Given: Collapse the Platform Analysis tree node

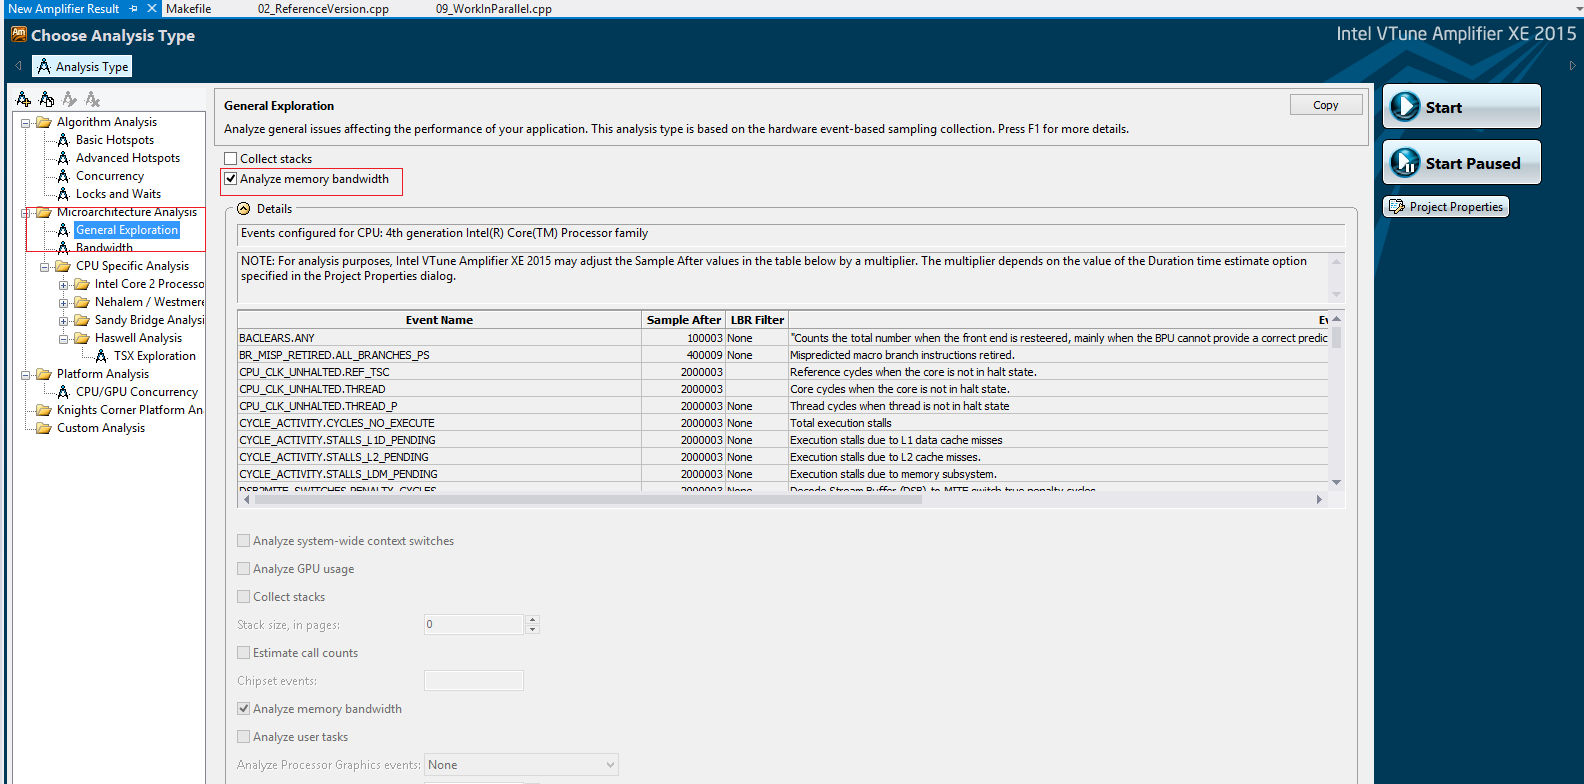Looking at the screenshot, I should [26, 375].
